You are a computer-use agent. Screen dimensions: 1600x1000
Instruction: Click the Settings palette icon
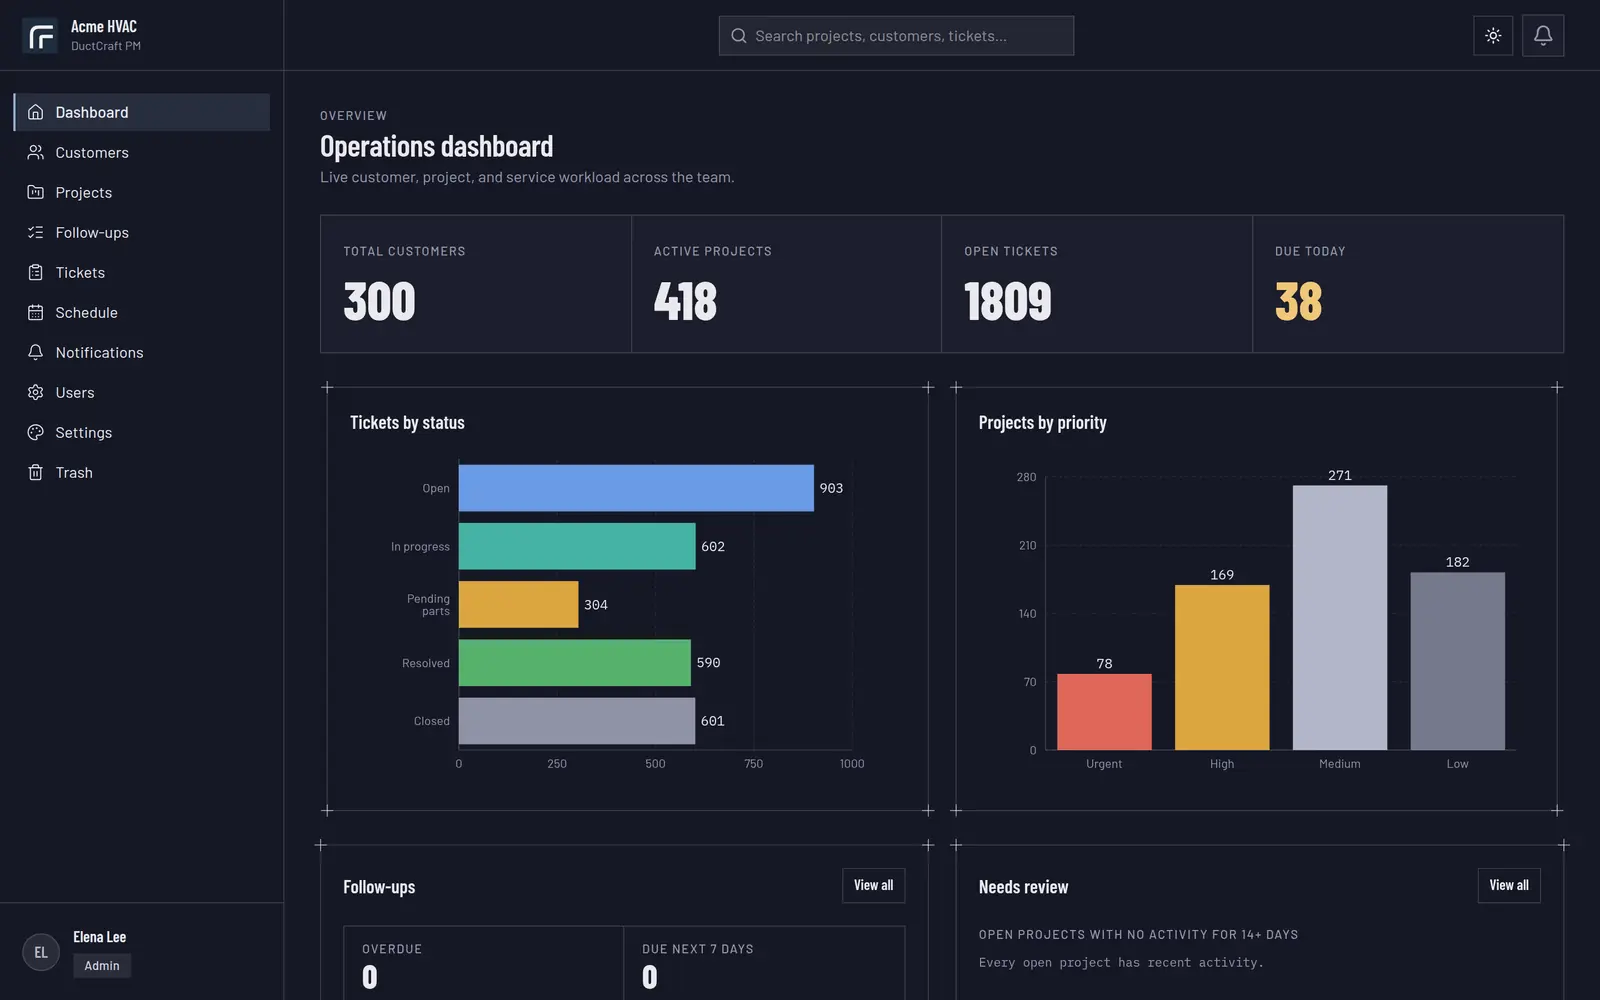tap(36, 432)
